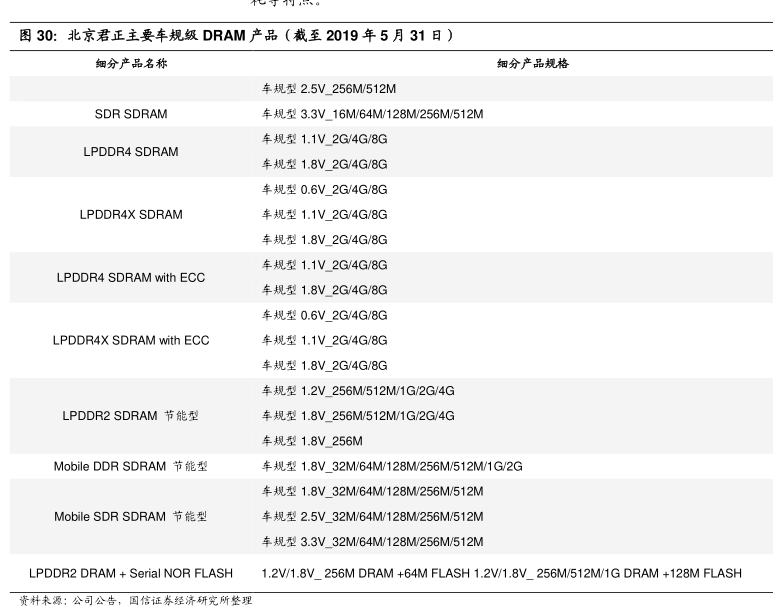Click the SDR SDRAM product name cell

(131, 114)
